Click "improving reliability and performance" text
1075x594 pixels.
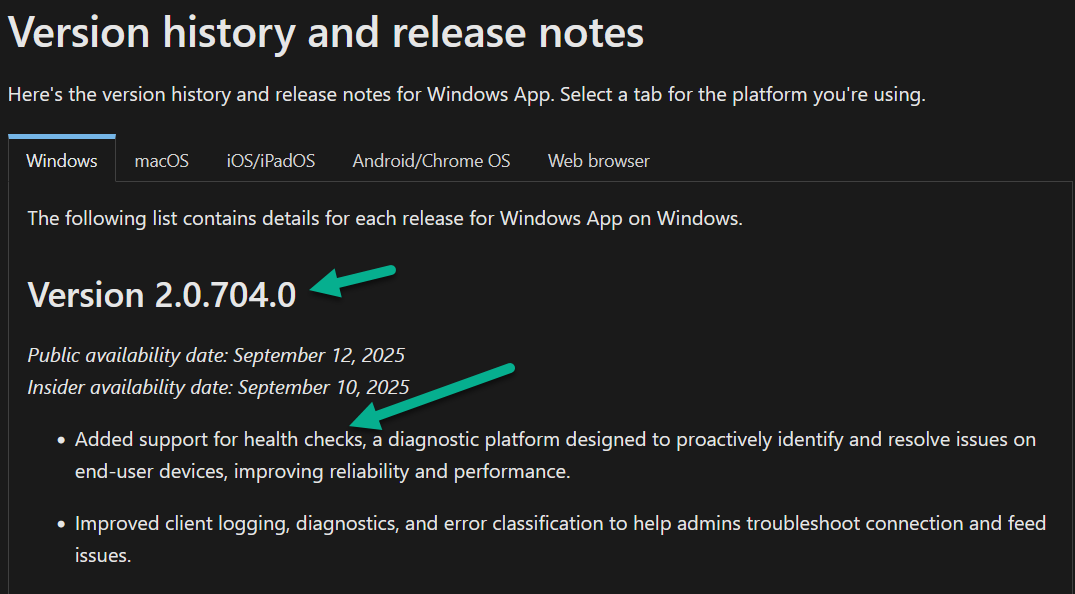pyautogui.click(x=402, y=471)
